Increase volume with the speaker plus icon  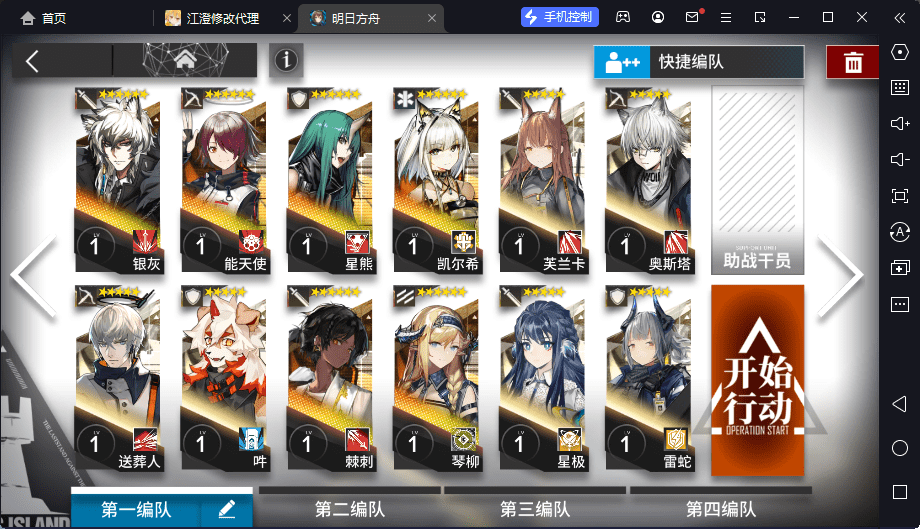tap(899, 124)
